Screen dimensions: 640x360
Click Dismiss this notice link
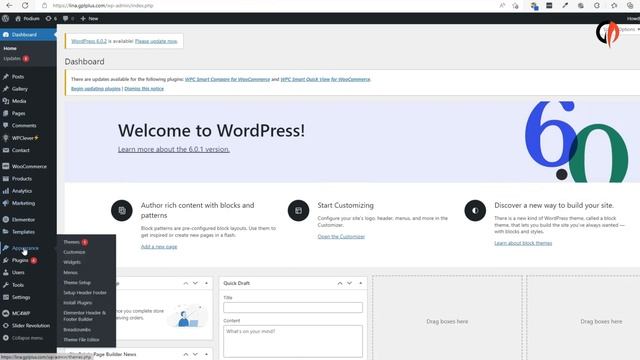pos(144,89)
